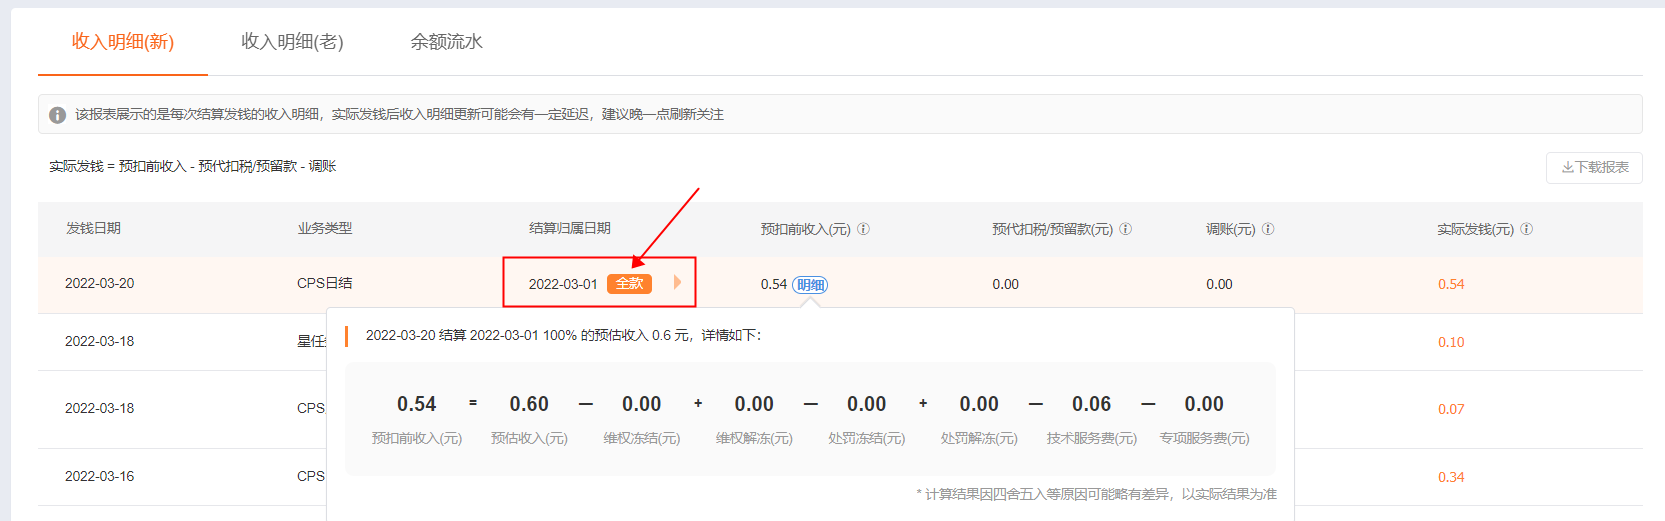Screen dimensions: 1665x521
Task: Click the info icon in notice banner
Action: click(58, 115)
